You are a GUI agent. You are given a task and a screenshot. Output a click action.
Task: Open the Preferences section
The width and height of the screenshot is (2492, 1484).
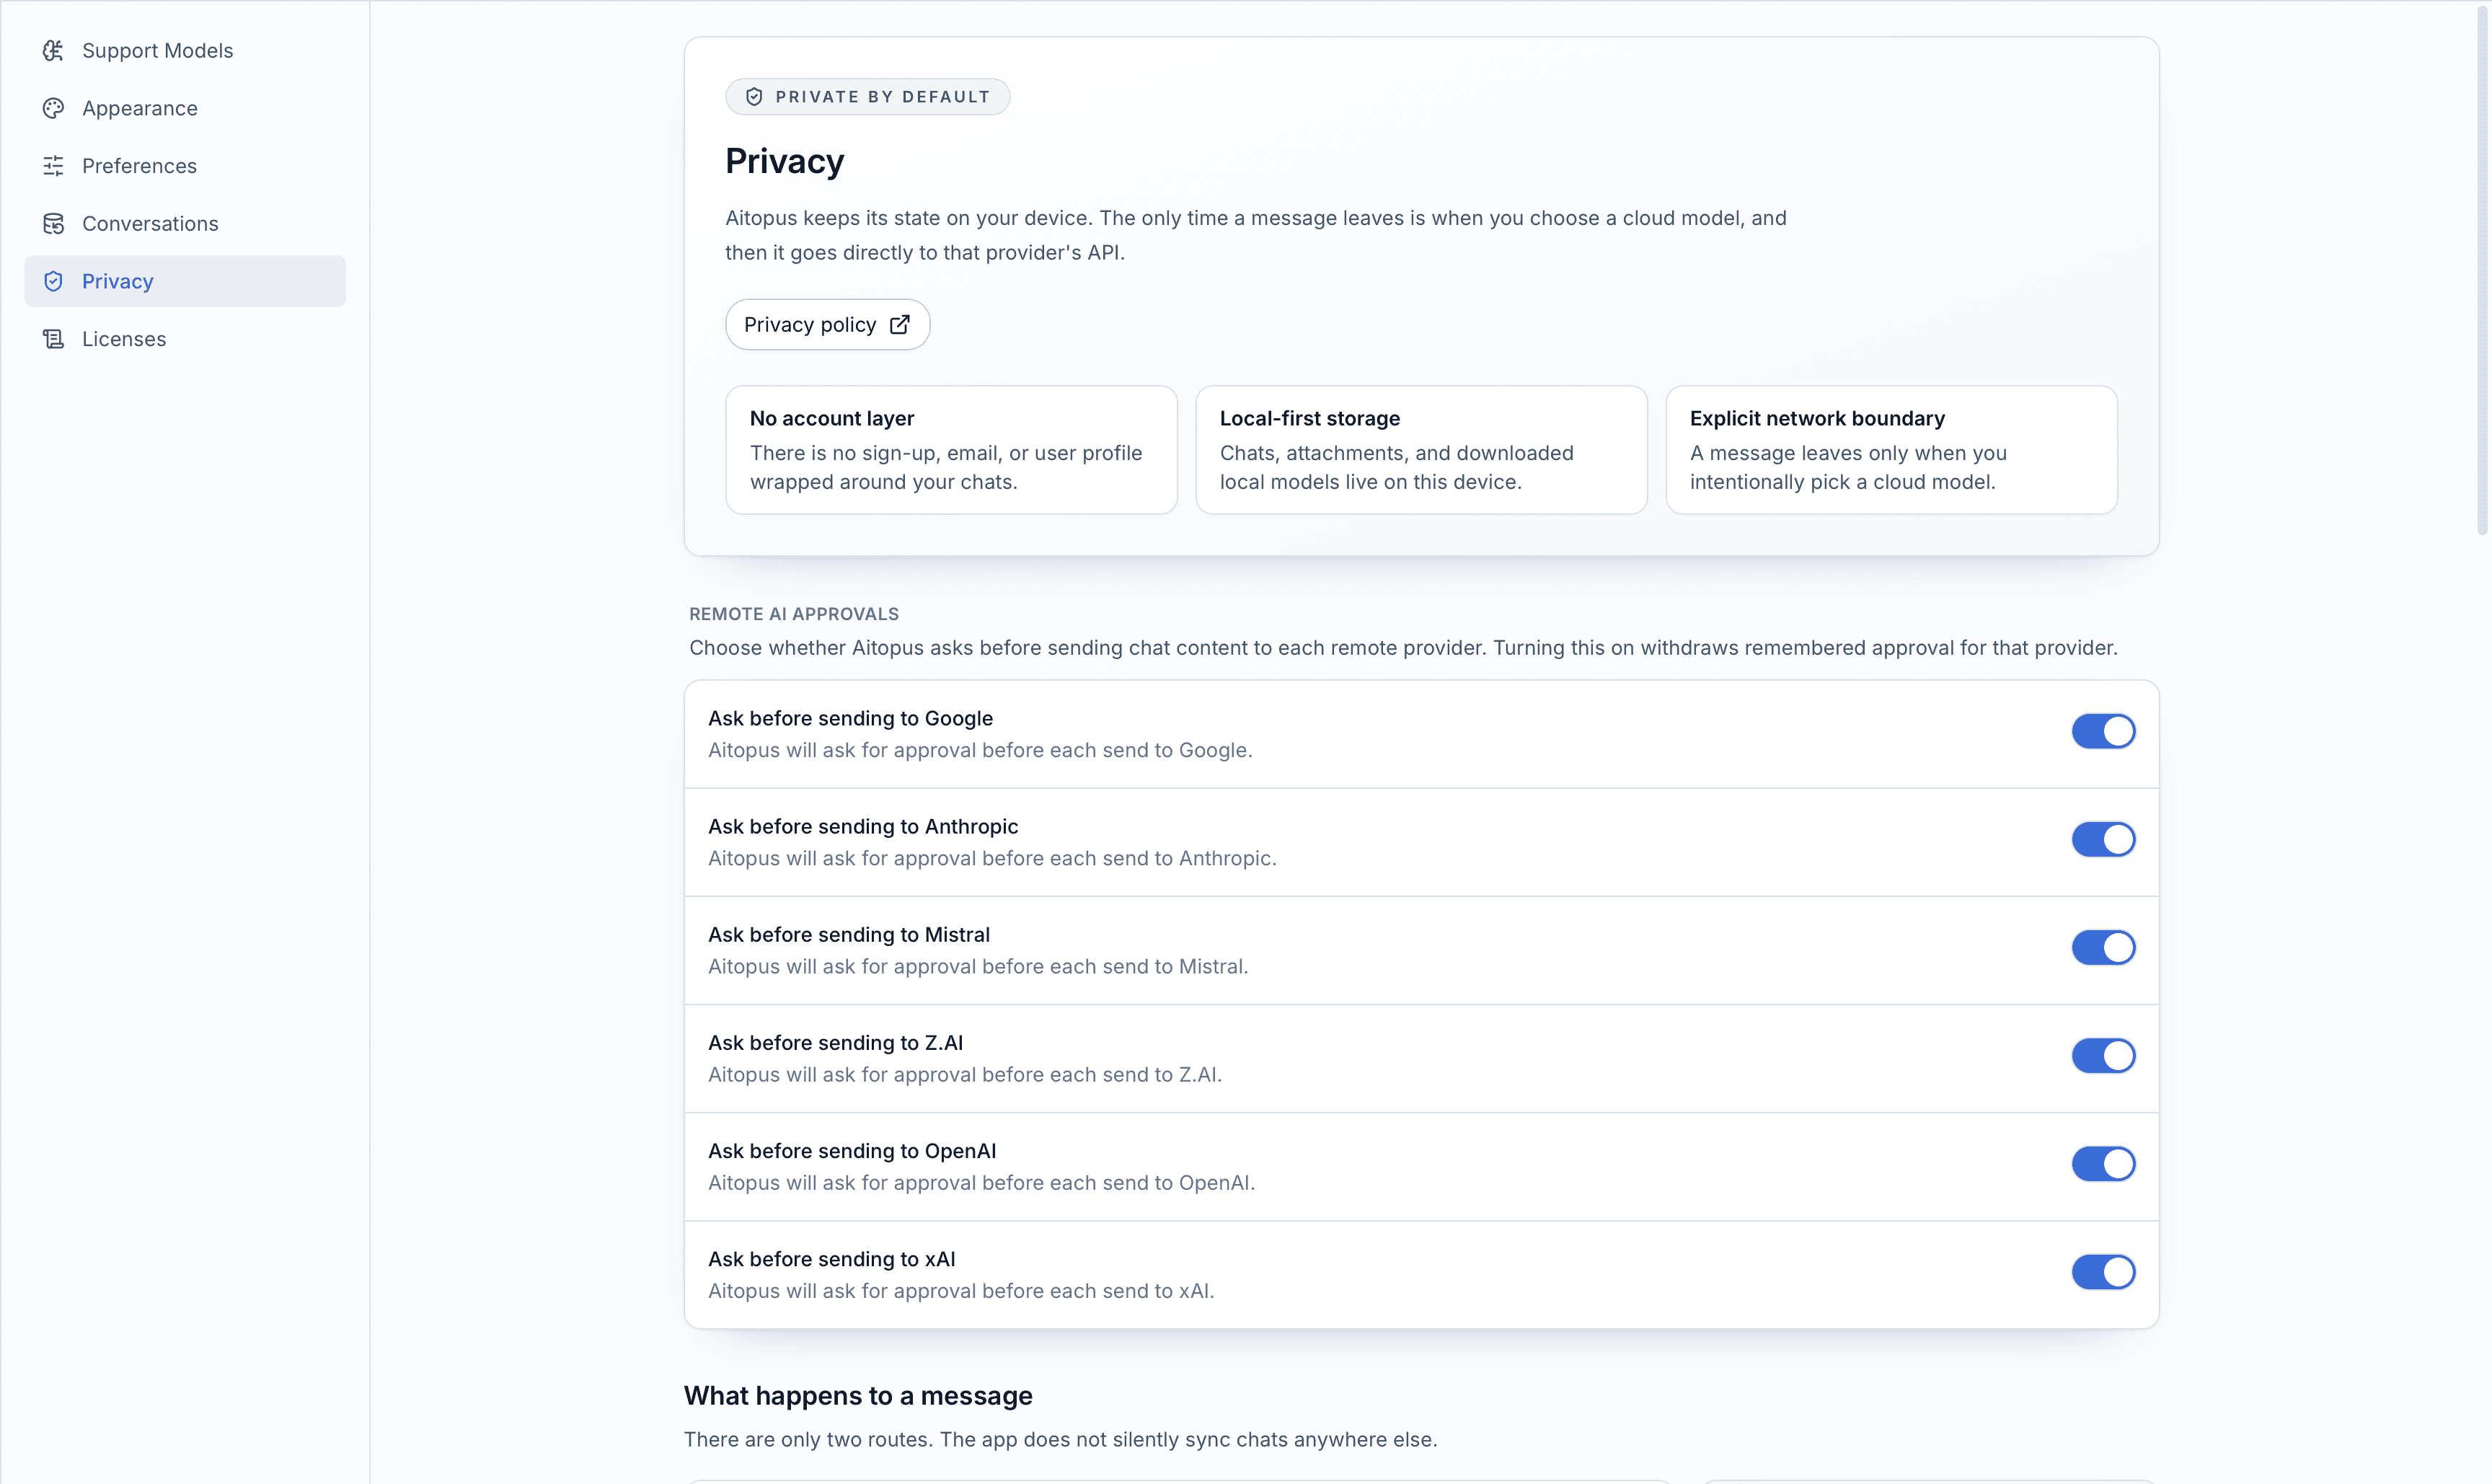pos(185,166)
